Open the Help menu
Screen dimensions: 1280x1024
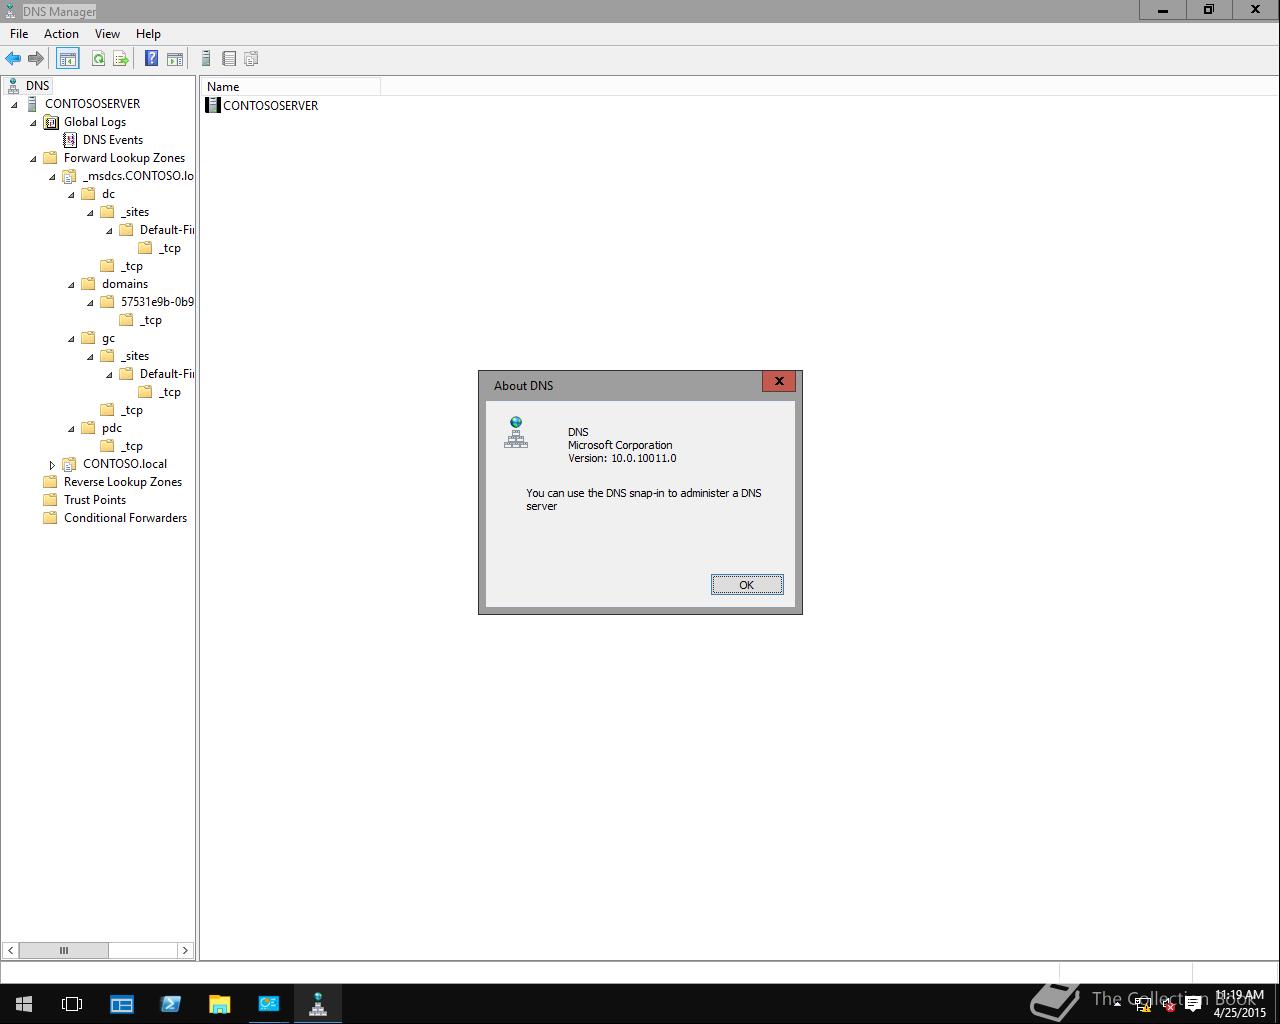(148, 33)
